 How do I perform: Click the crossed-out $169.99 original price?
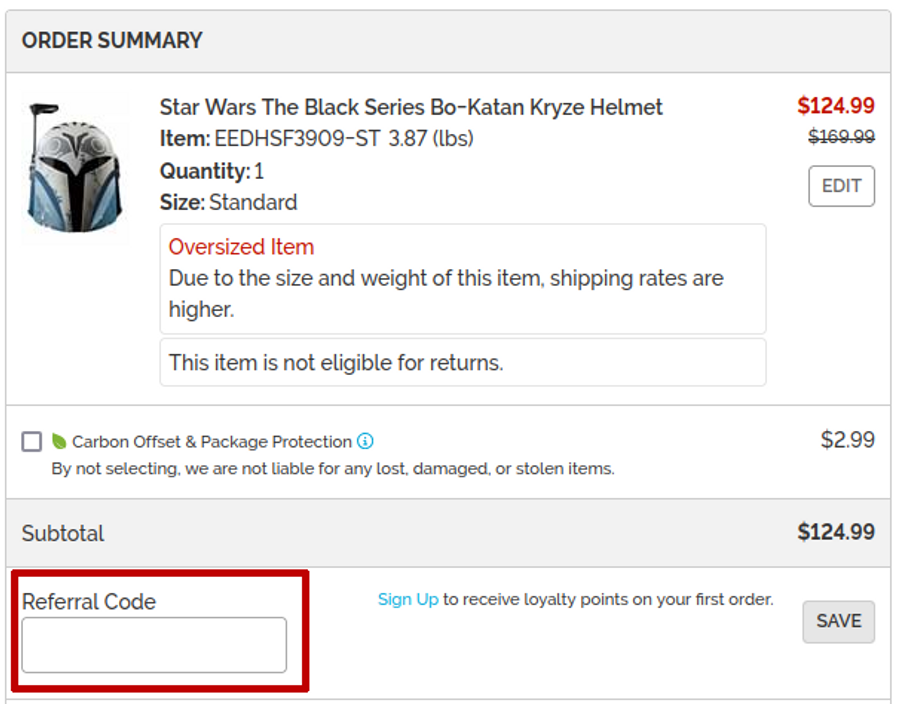coord(841,137)
